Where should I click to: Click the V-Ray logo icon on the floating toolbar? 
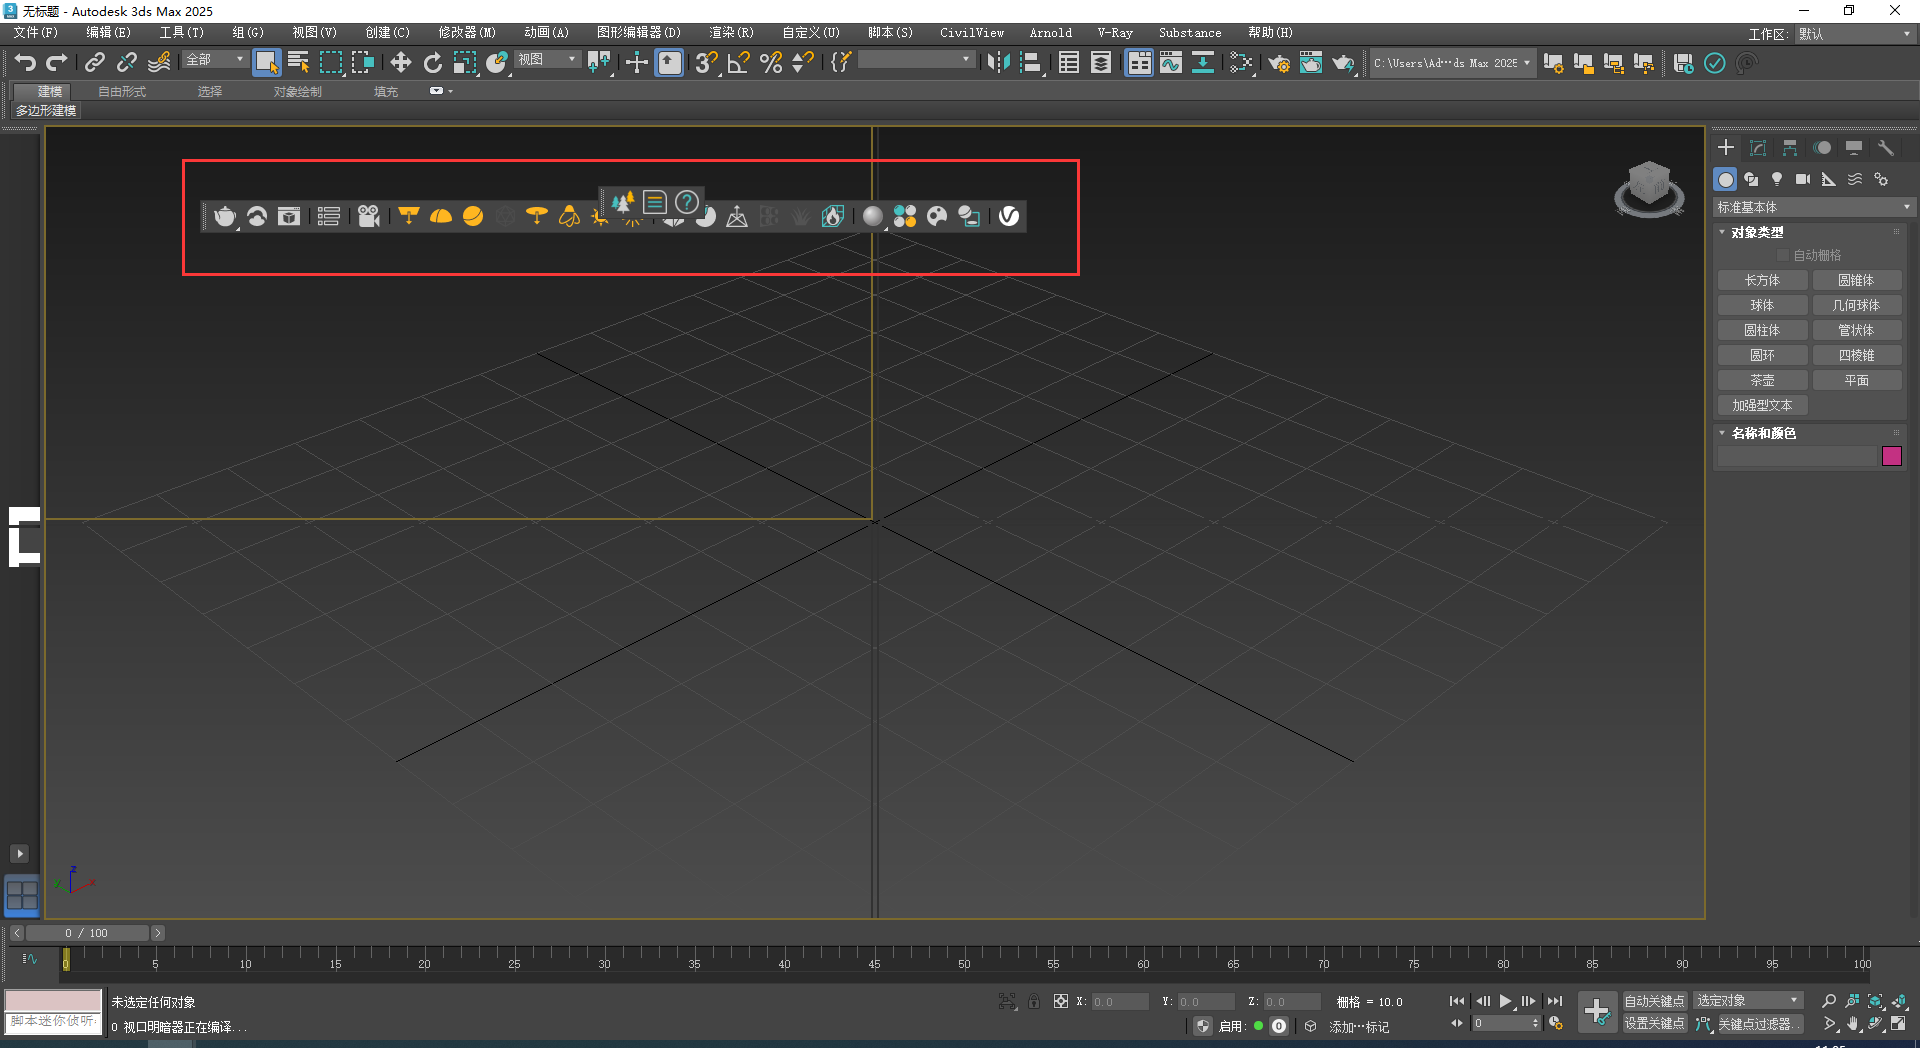point(1008,216)
